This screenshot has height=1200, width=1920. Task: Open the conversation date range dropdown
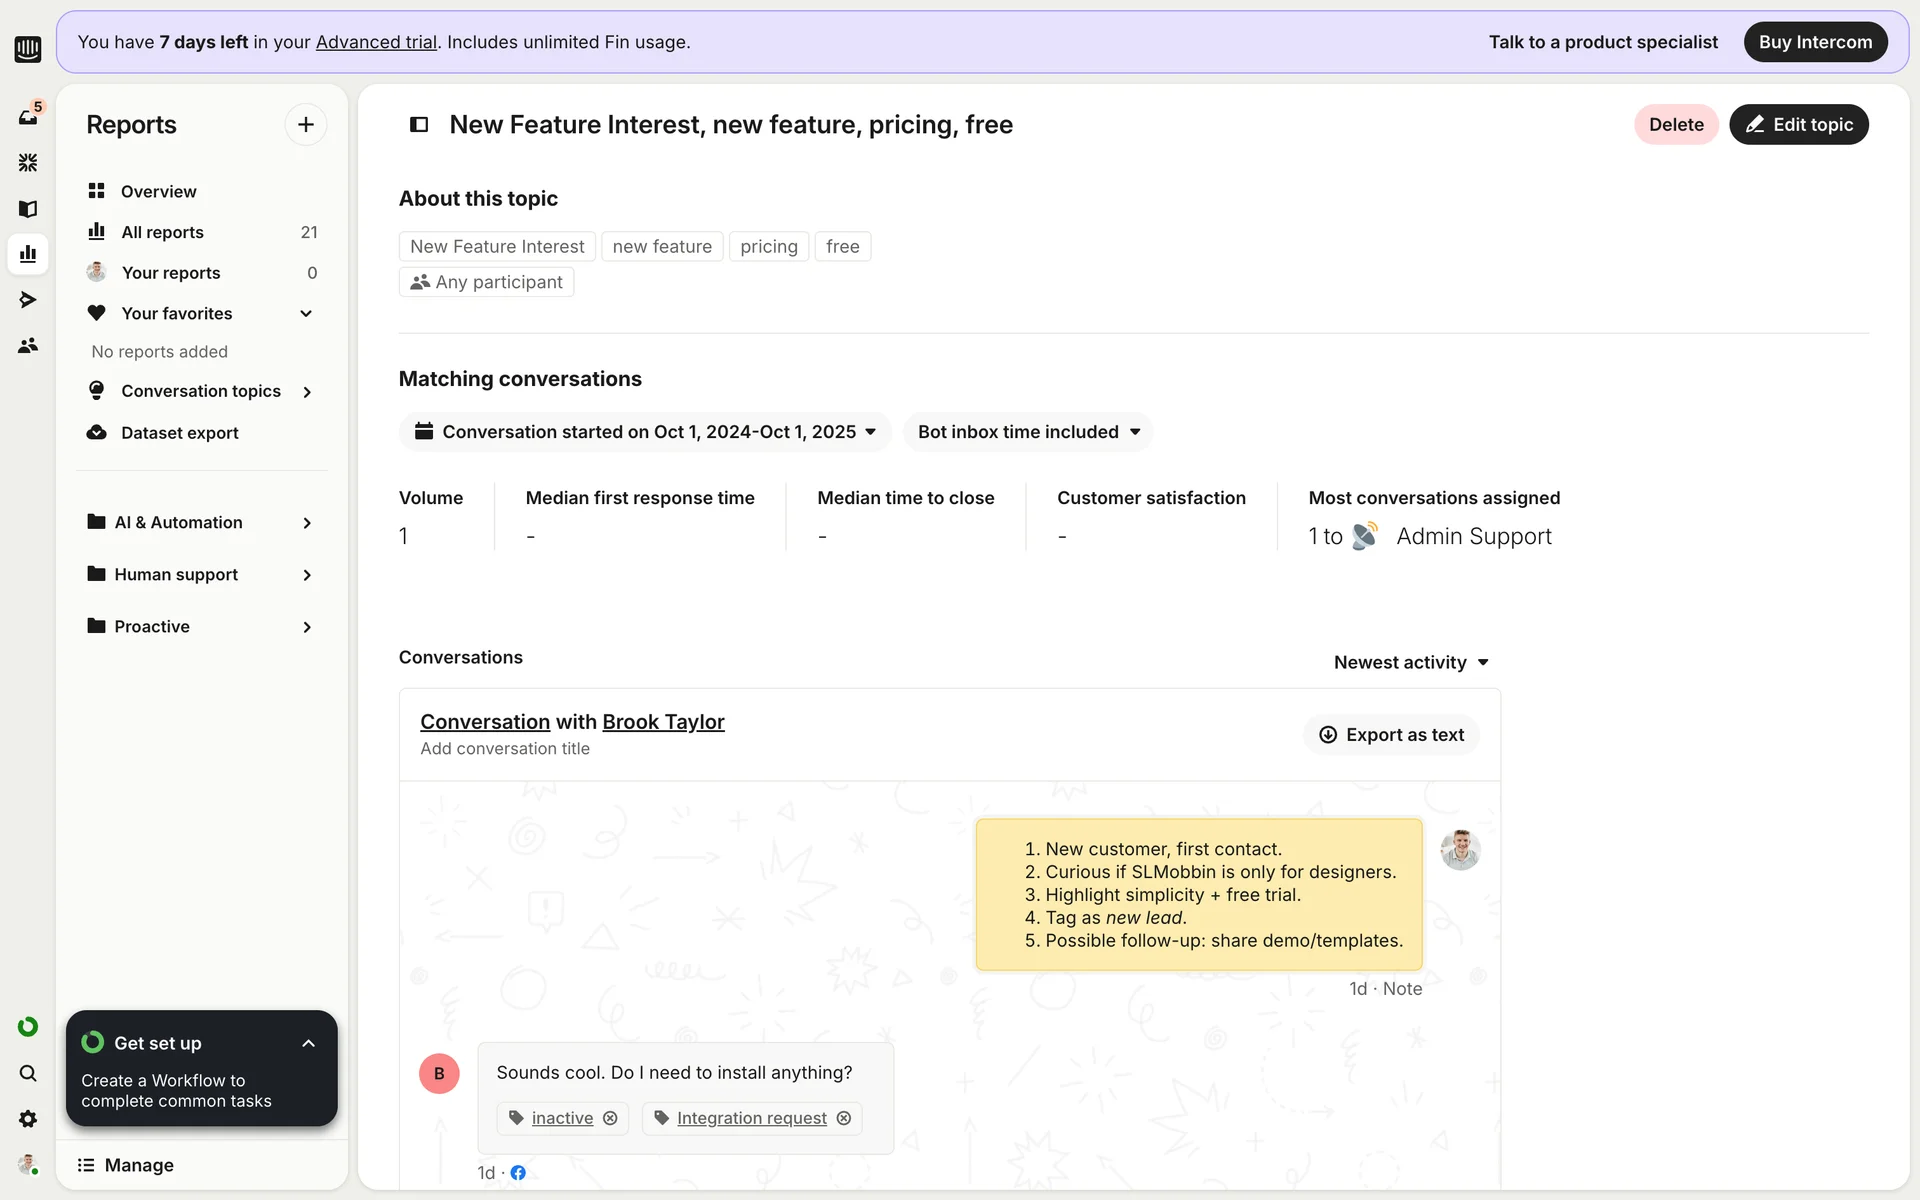click(x=645, y=432)
